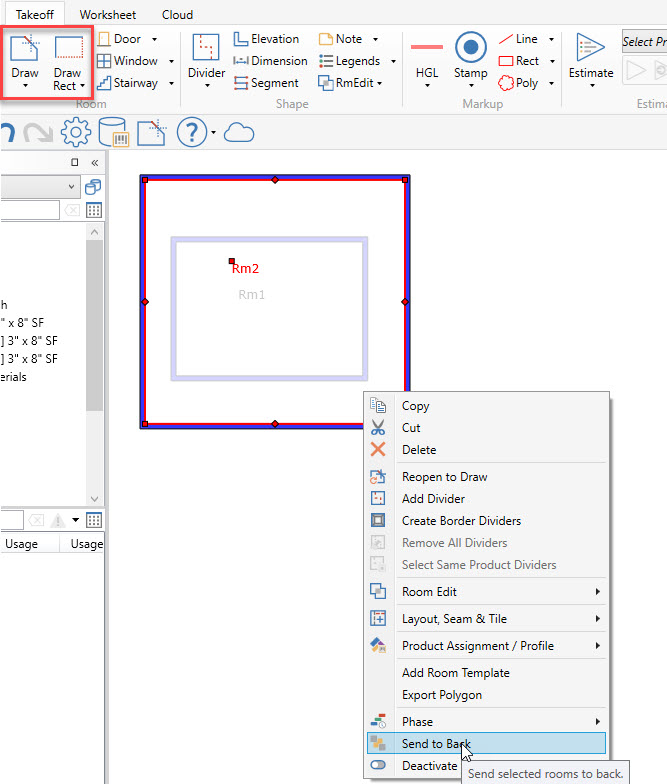Image resolution: width=667 pixels, height=784 pixels.
Task: Open the settings gear icon
Action: click(x=76, y=132)
